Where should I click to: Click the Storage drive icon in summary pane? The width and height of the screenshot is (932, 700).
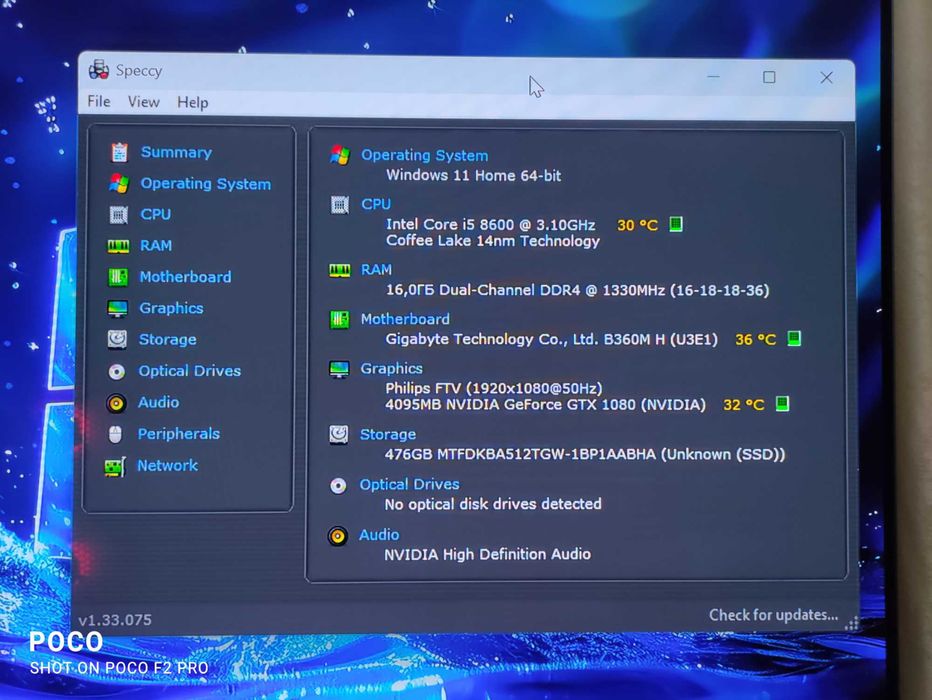[x=338, y=434]
